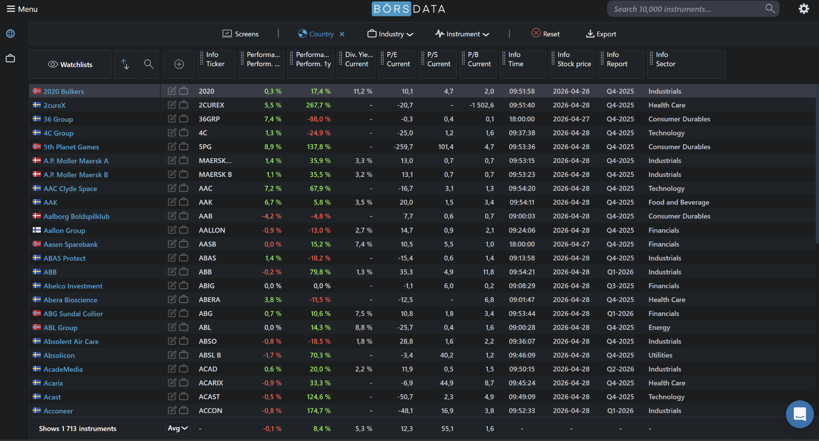Click the portfolio icon for Abera Bioscience
Screen dimensions: 819x441
coord(184,299)
